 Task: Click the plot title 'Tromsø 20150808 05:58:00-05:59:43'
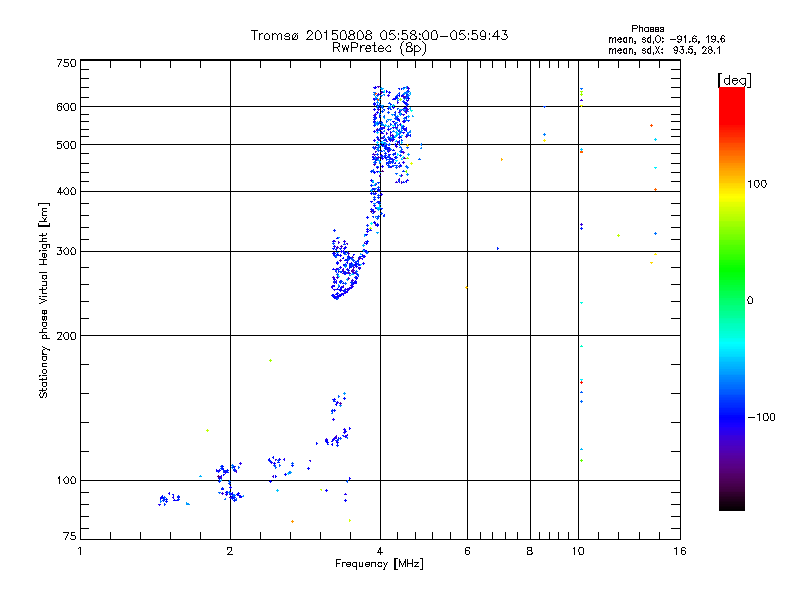click(379, 35)
